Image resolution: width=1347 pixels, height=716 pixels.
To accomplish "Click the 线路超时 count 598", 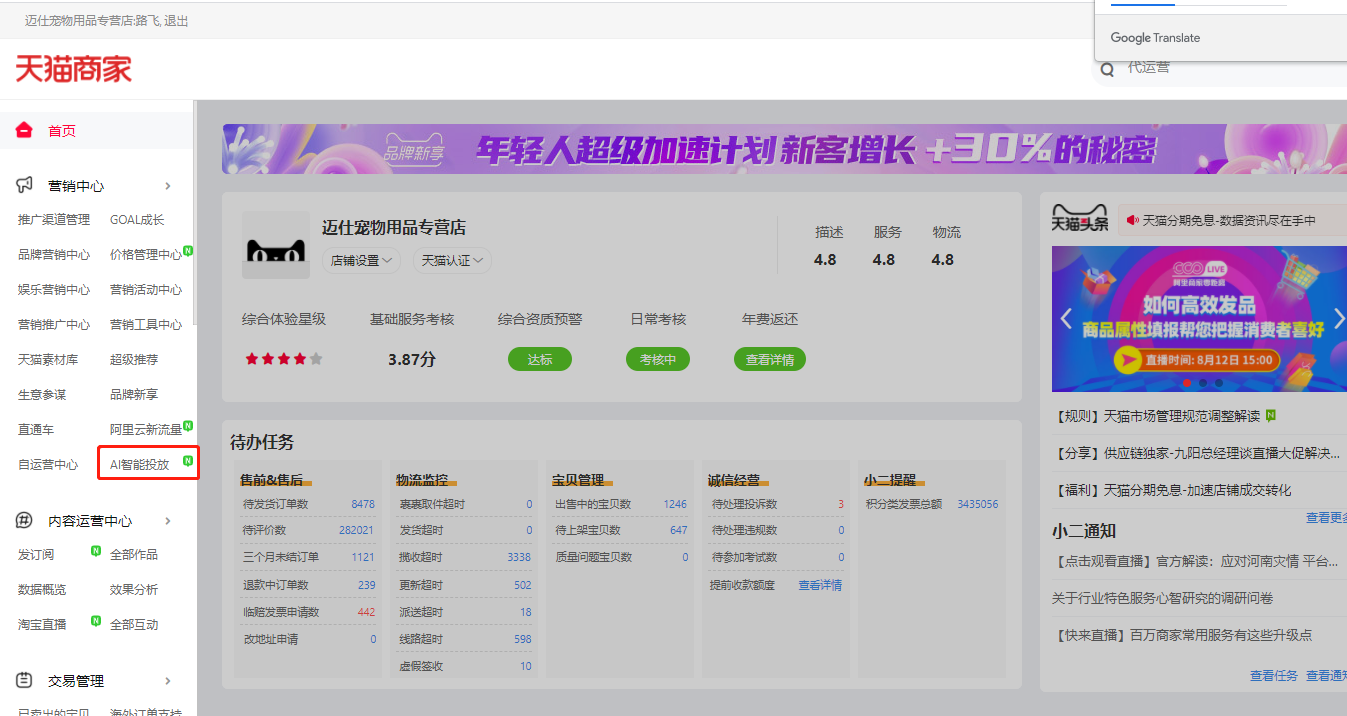I will click(523, 639).
